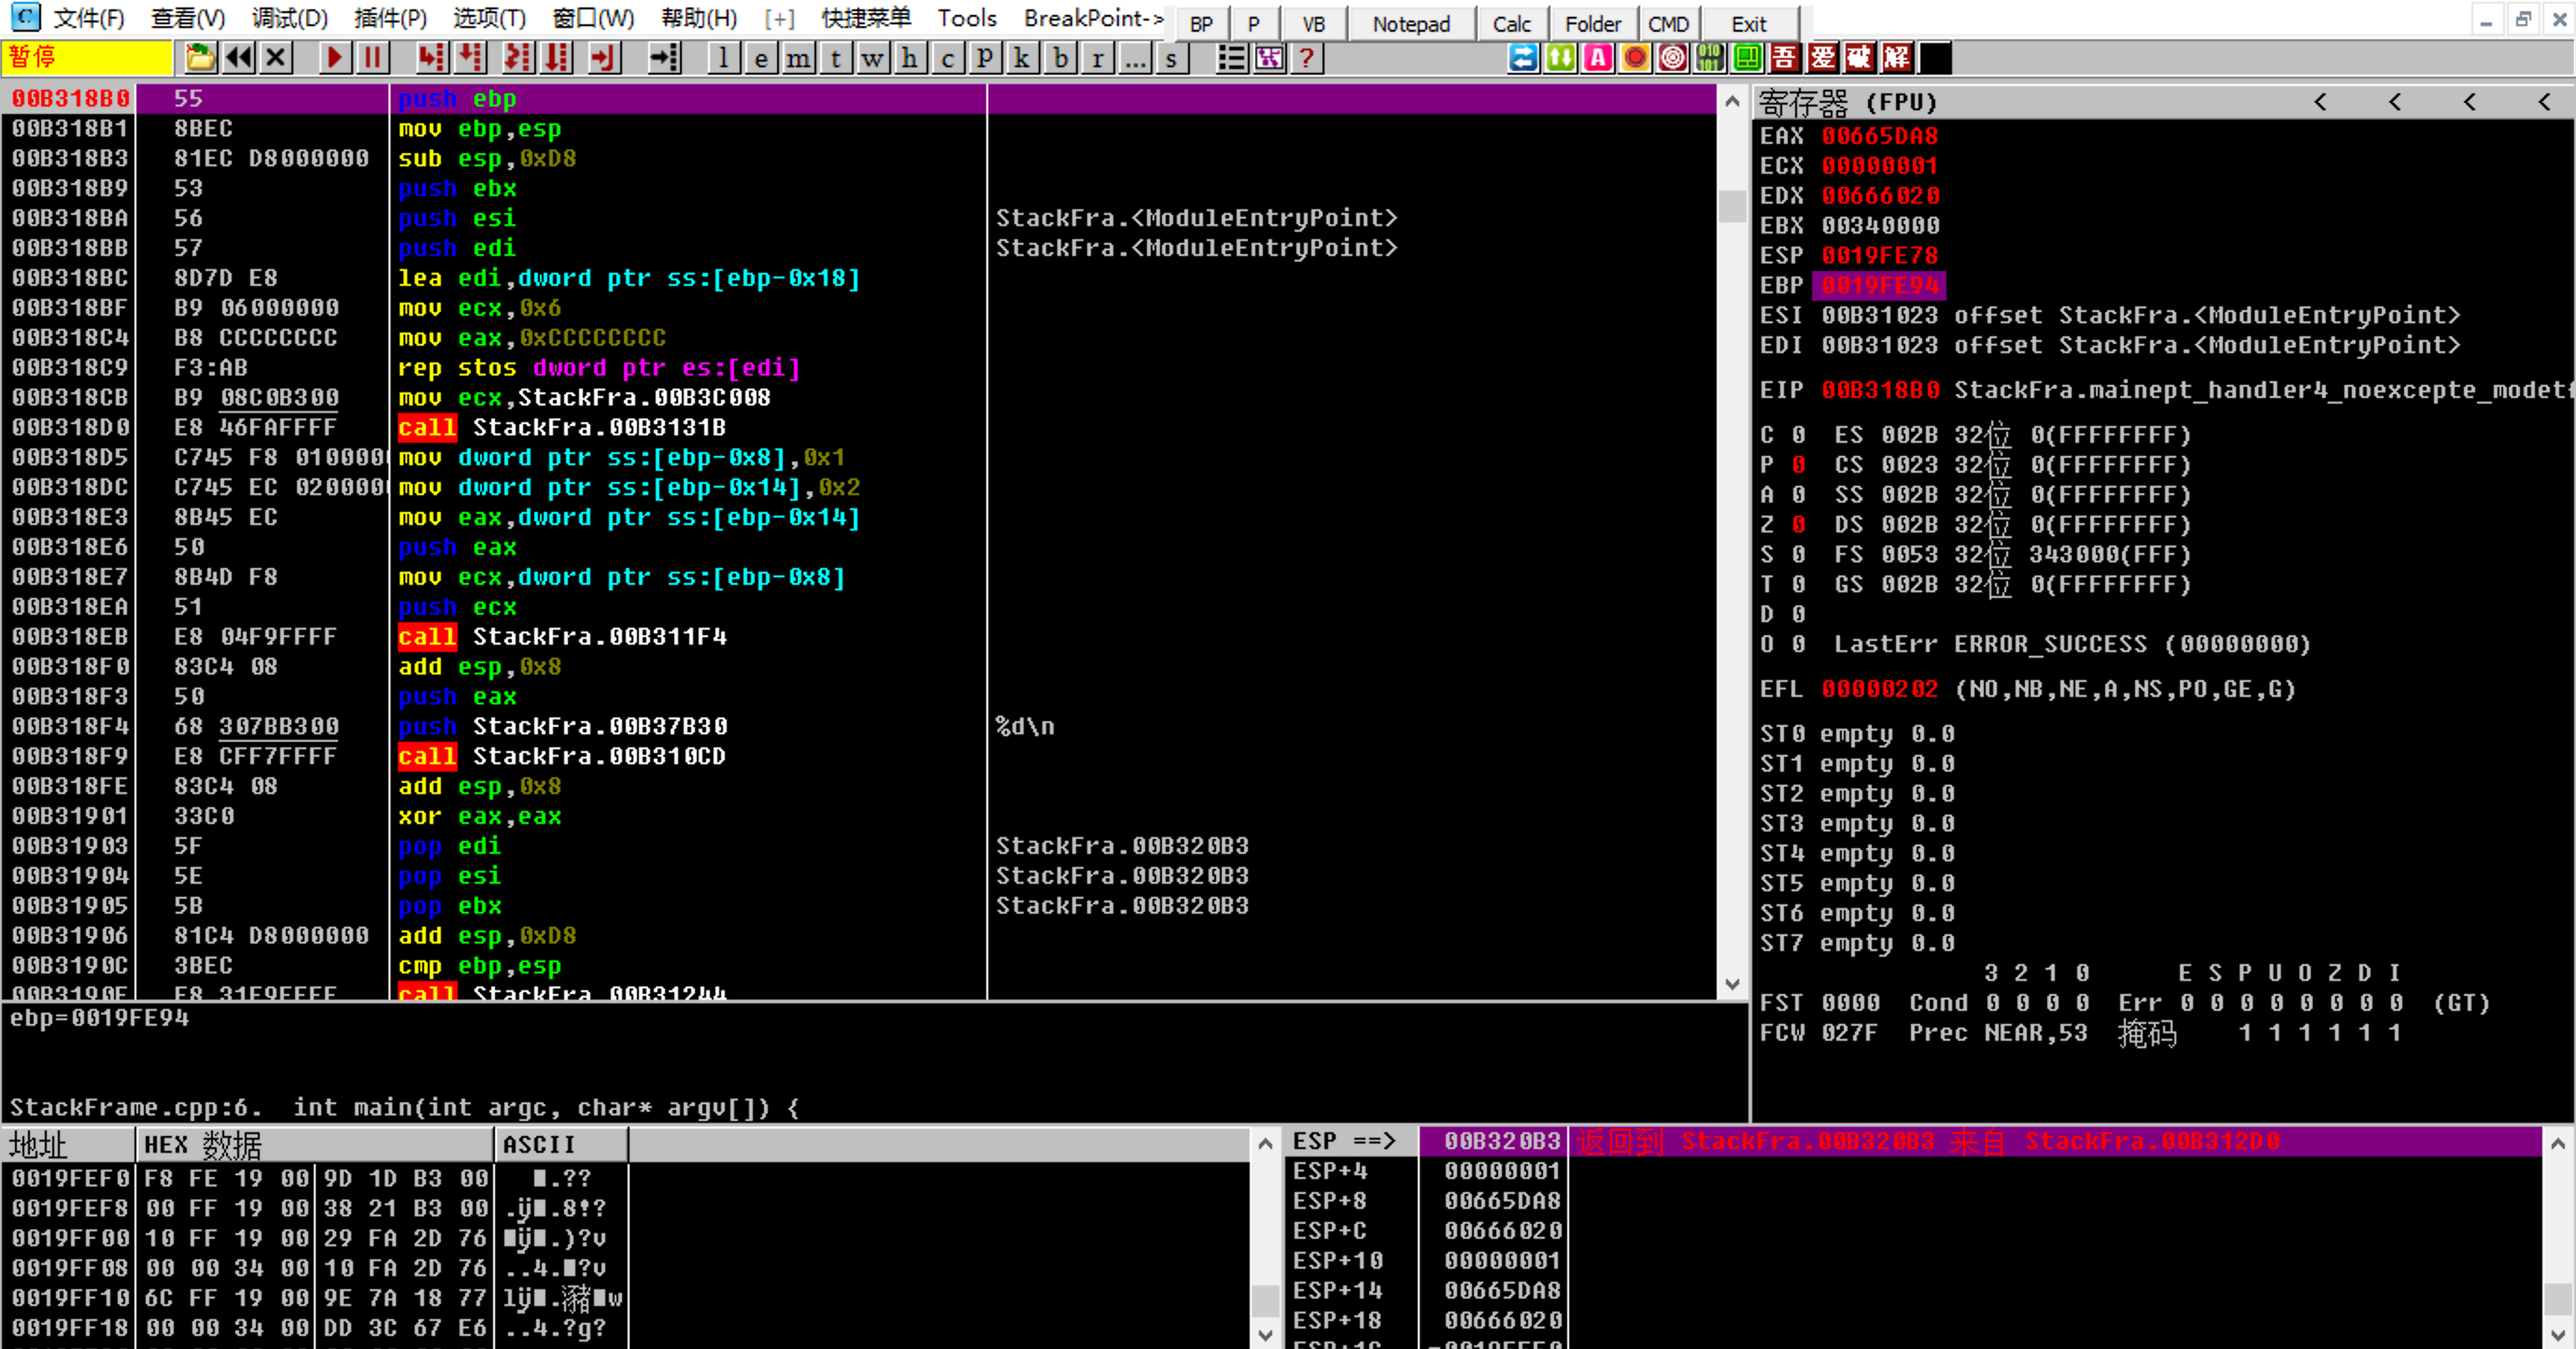Open the 插件(P) menu
This screenshot has width=2576, height=1349.
(390, 18)
